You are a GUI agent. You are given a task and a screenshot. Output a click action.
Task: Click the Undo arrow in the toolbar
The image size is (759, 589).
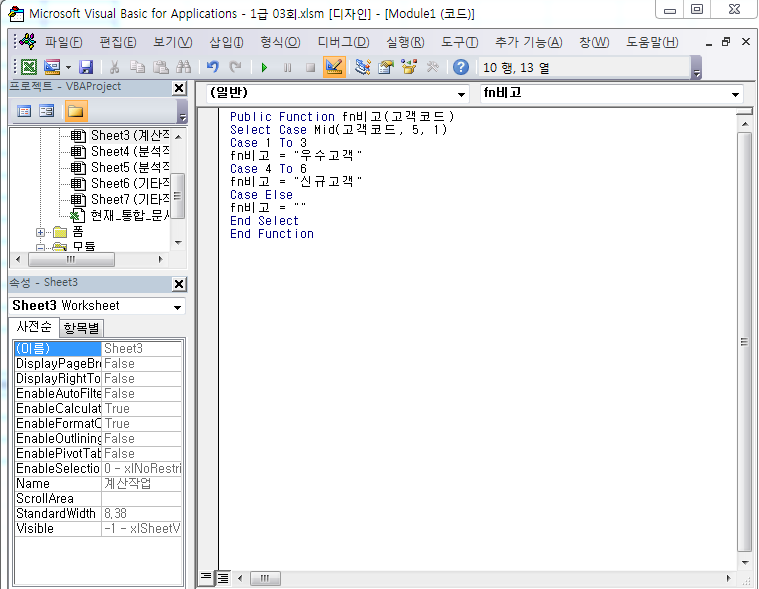pyautogui.click(x=212, y=67)
